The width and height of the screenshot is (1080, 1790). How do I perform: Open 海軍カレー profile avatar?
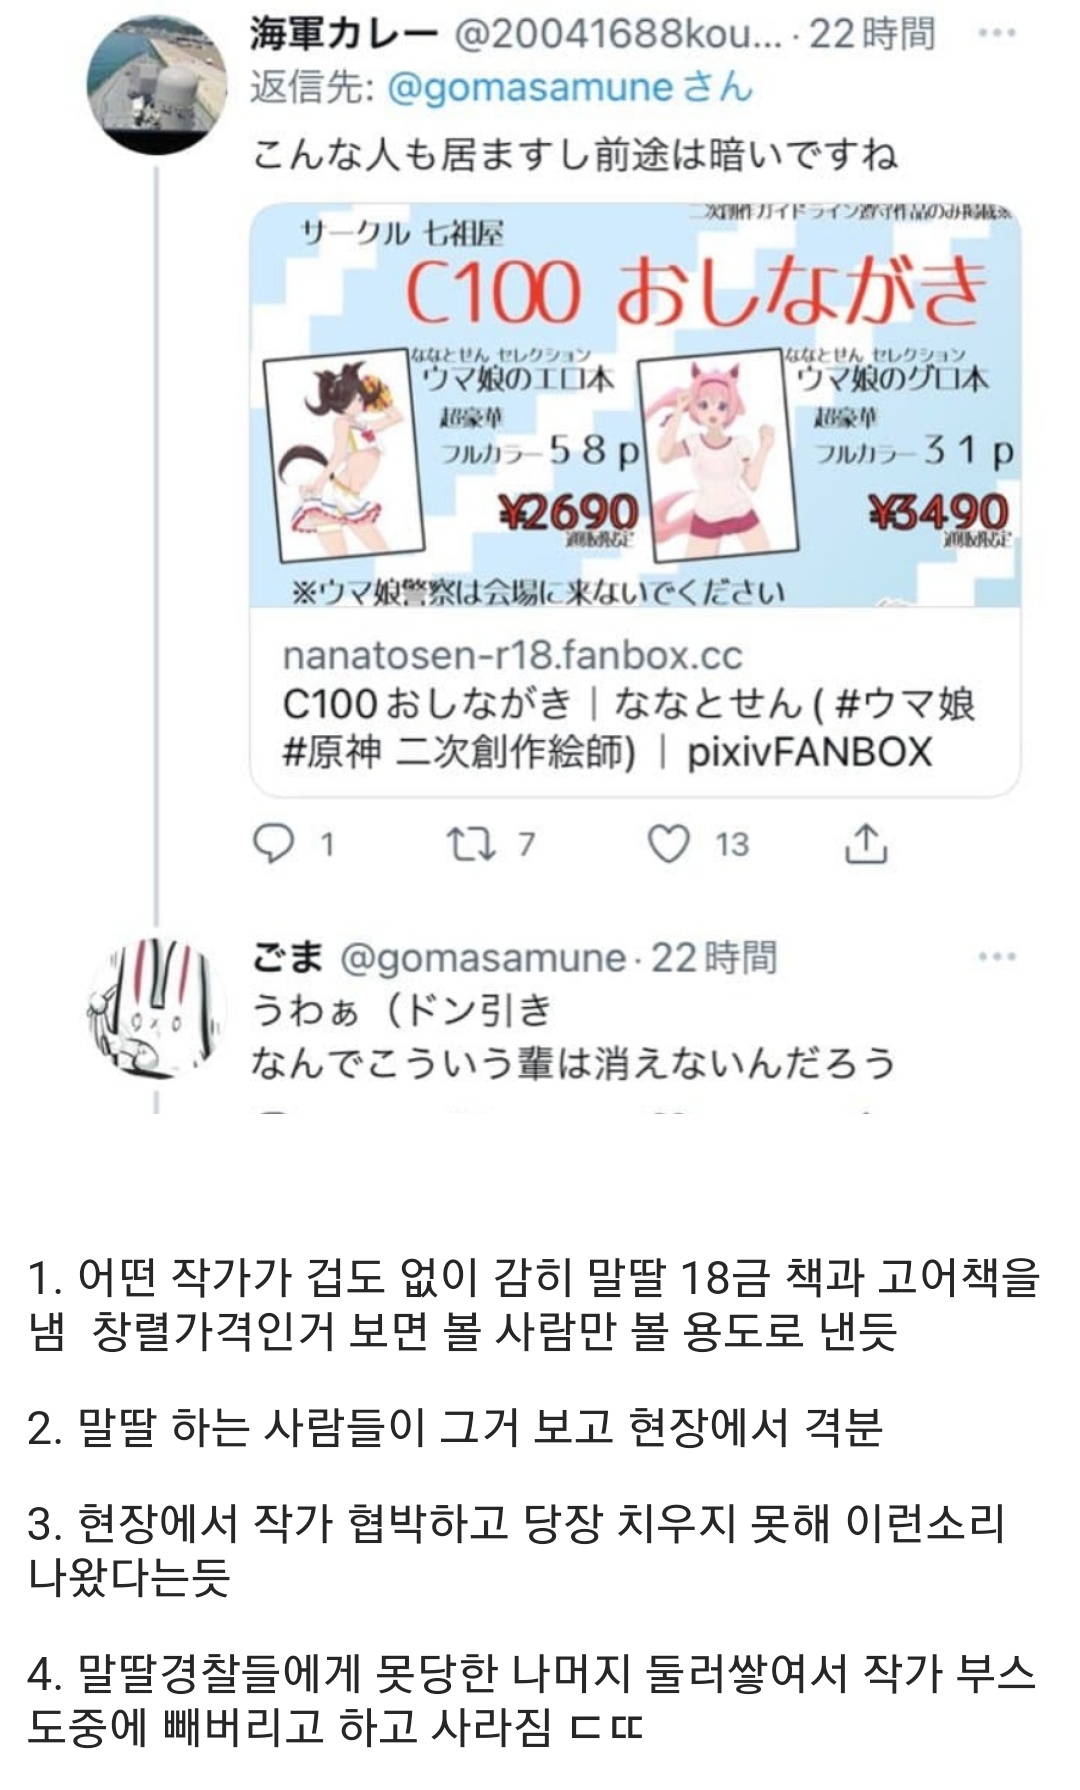[x=156, y=84]
